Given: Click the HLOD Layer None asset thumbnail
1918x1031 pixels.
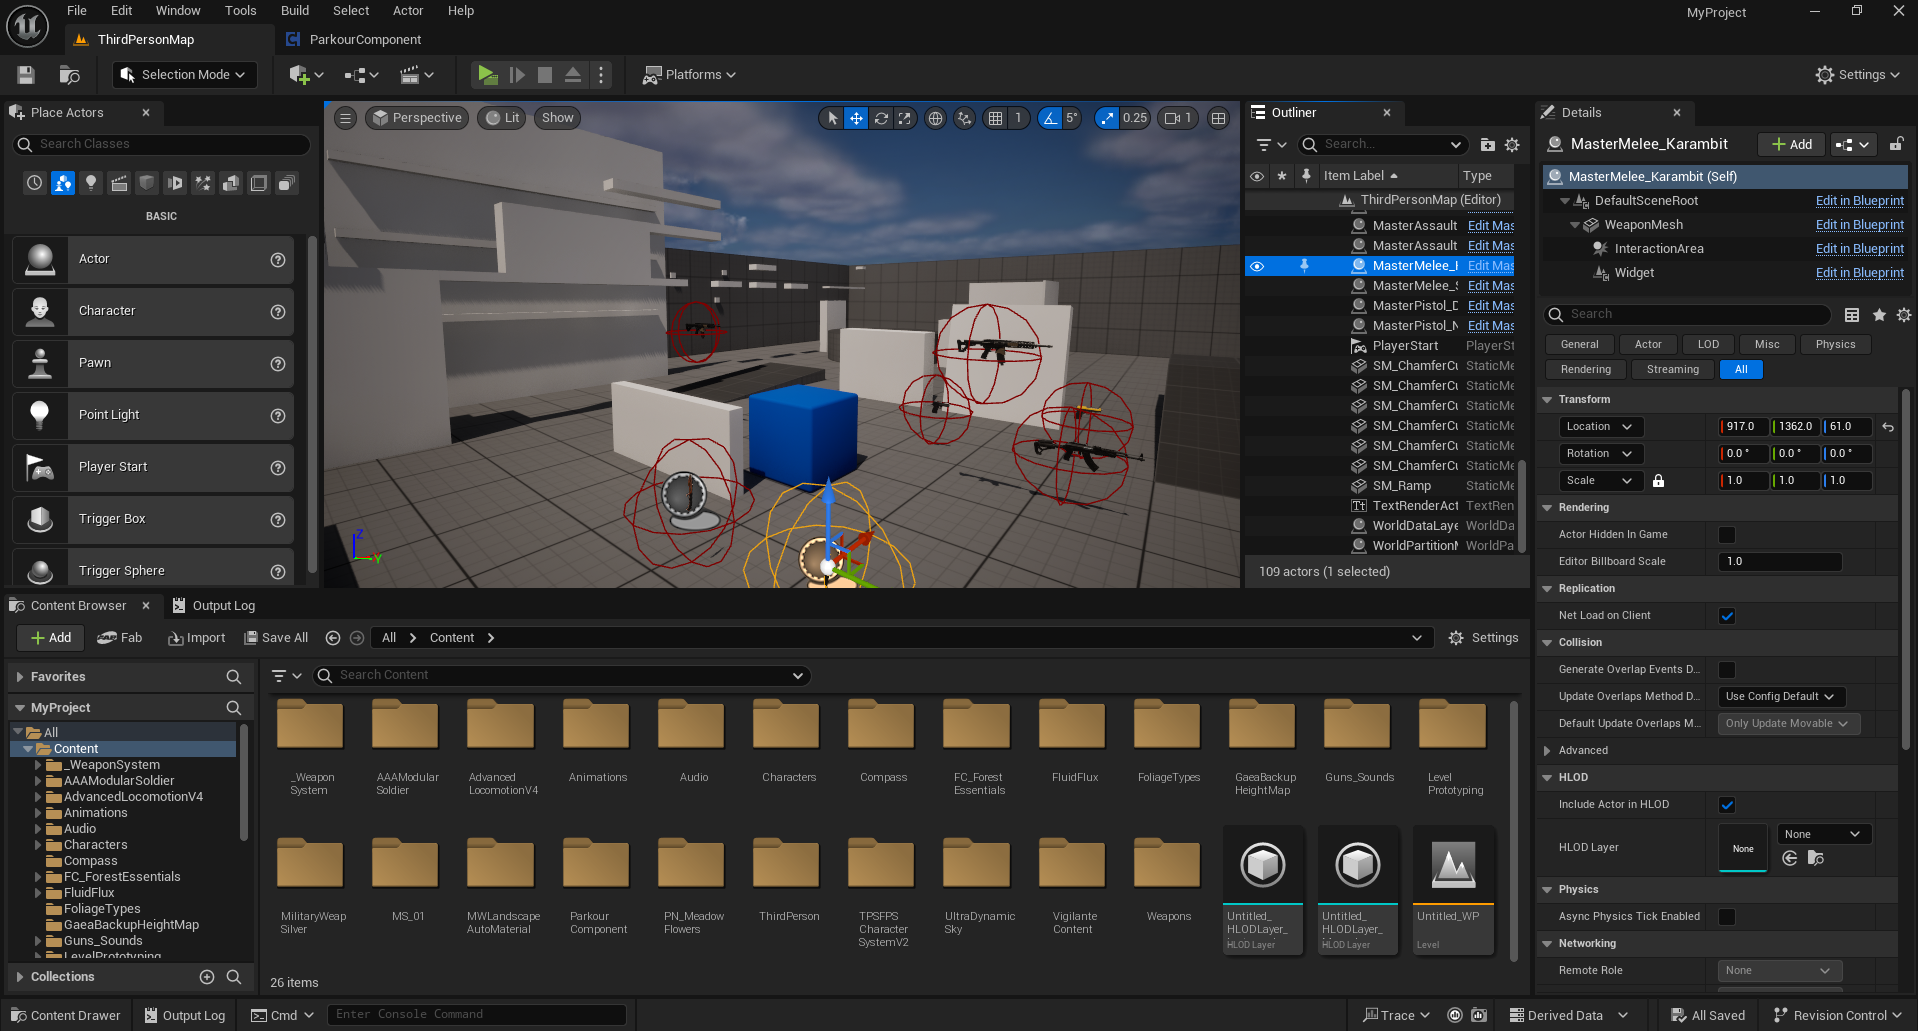Looking at the screenshot, I should click(x=1742, y=848).
